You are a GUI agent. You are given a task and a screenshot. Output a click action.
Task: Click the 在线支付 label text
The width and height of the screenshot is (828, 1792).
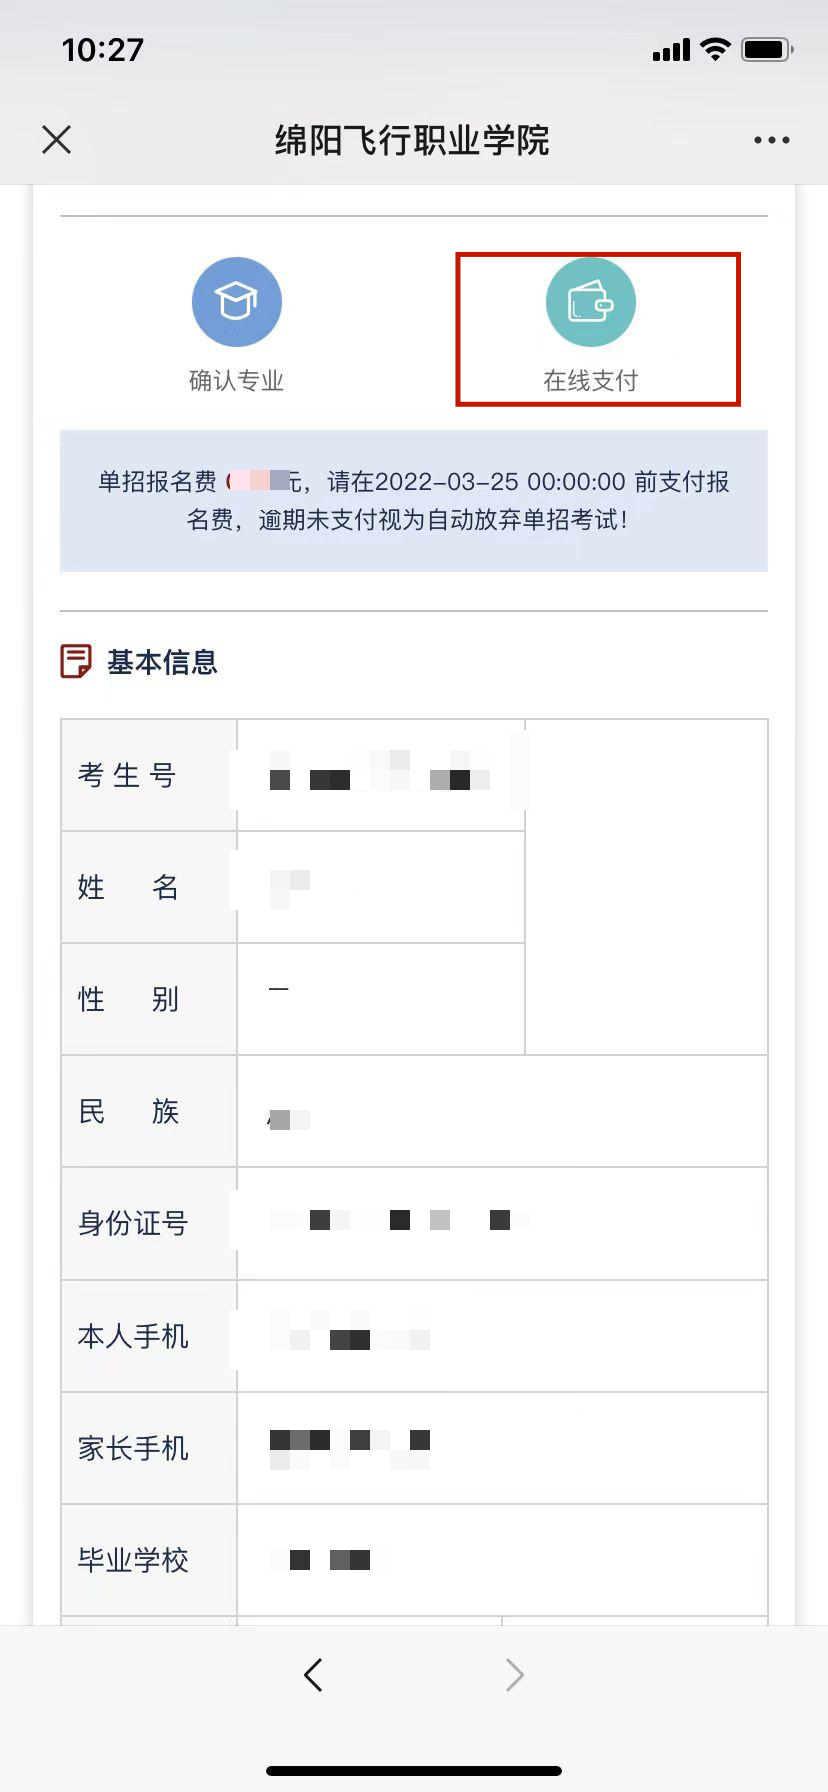point(591,381)
